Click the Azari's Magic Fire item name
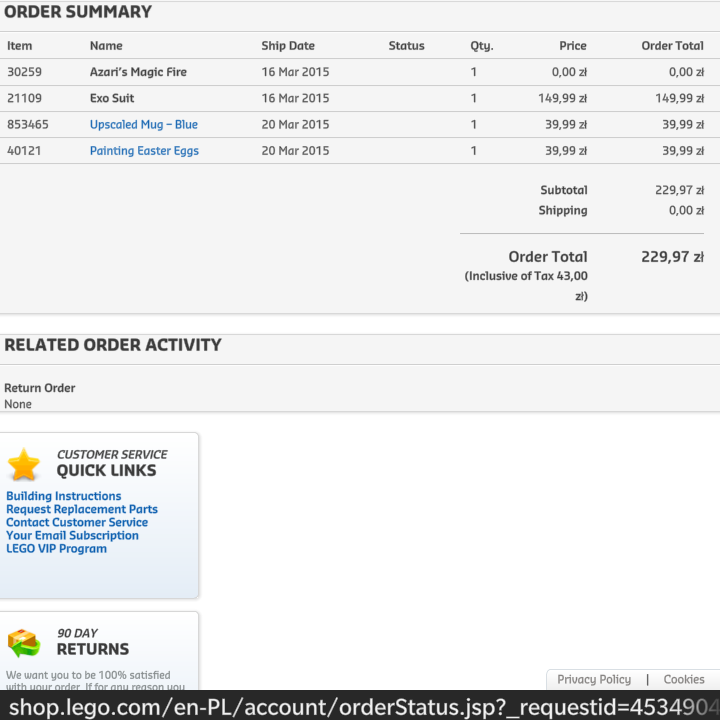 [138, 72]
